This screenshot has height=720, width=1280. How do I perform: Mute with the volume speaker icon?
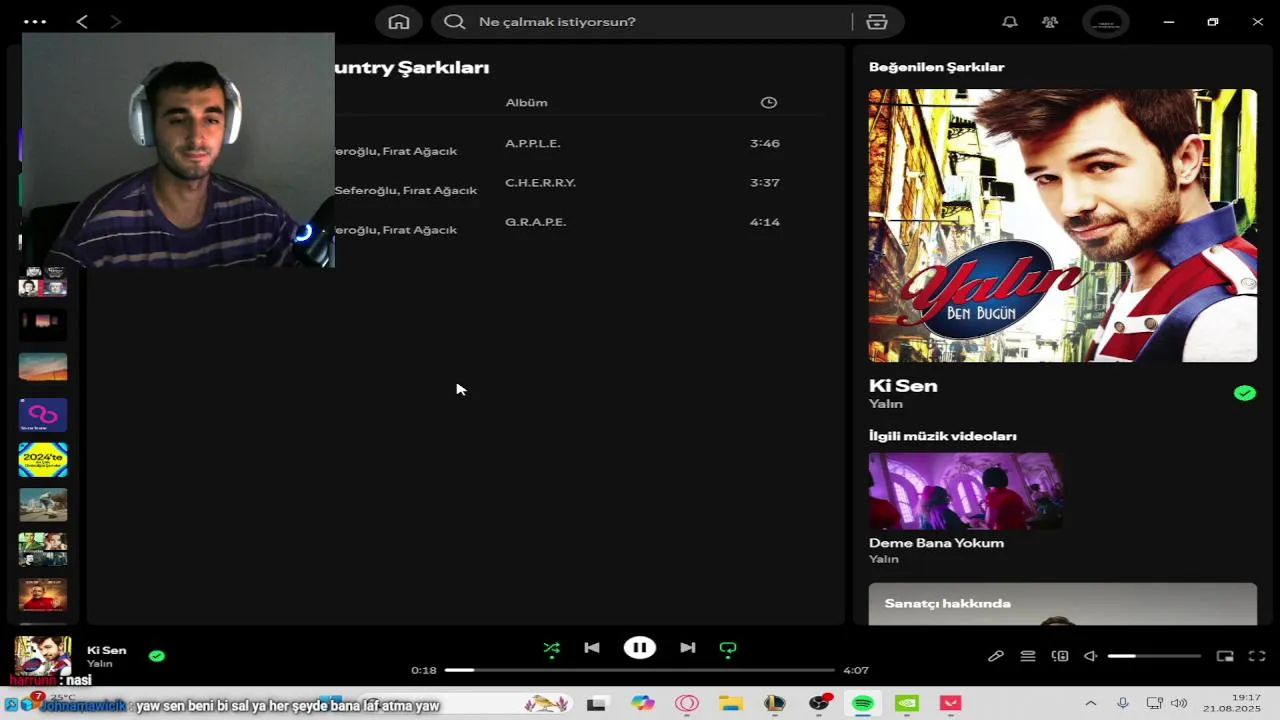pyautogui.click(x=1091, y=656)
